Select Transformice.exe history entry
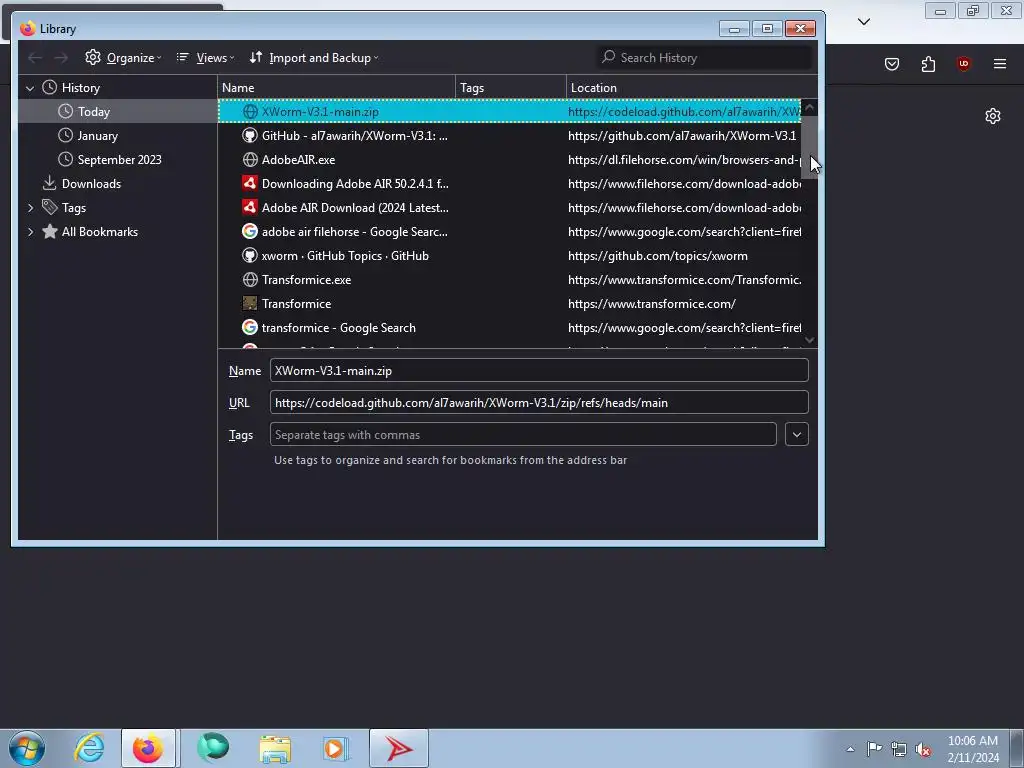The height and width of the screenshot is (768, 1024). tap(509, 280)
